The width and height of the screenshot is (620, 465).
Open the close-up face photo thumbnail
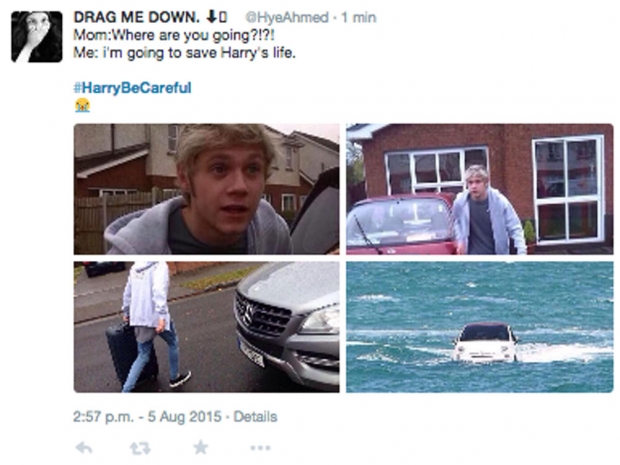(206, 189)
